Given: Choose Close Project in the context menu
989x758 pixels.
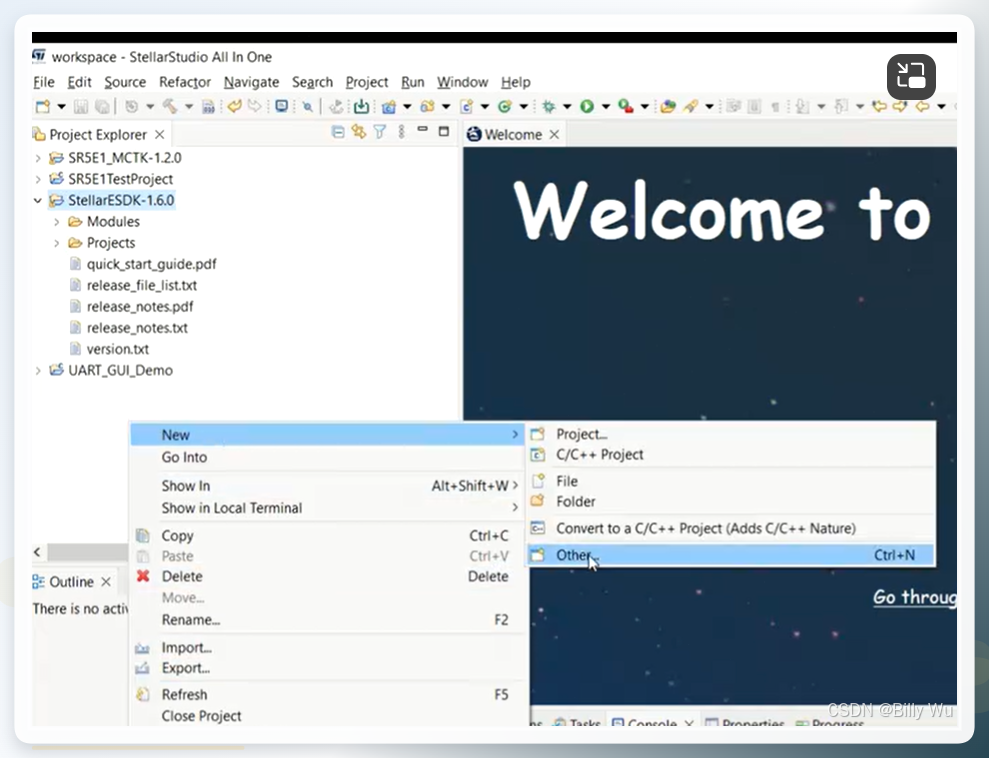Looking at the screenshot, I should tap(327, 716).
